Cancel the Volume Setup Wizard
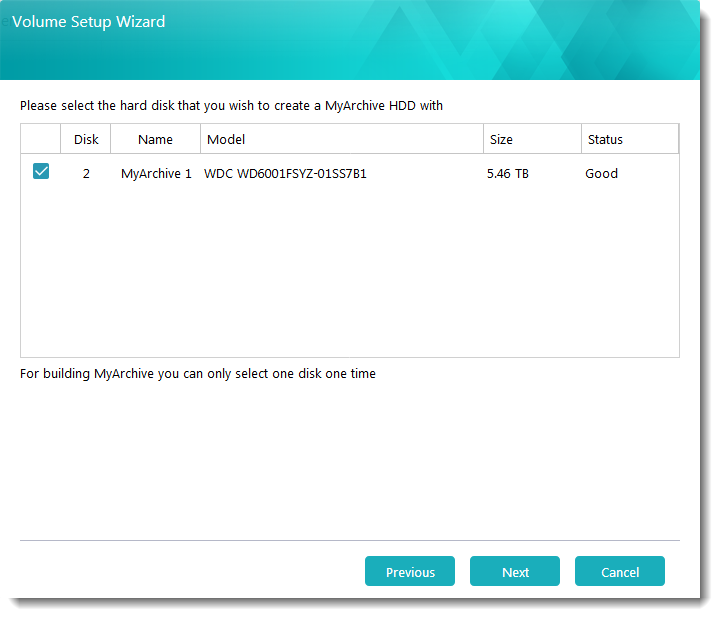 620,572
